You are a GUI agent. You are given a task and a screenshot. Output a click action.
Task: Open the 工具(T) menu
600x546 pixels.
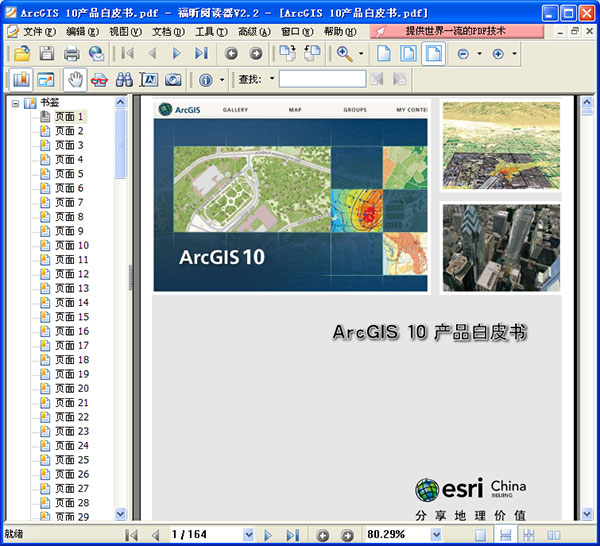(211, 32)
